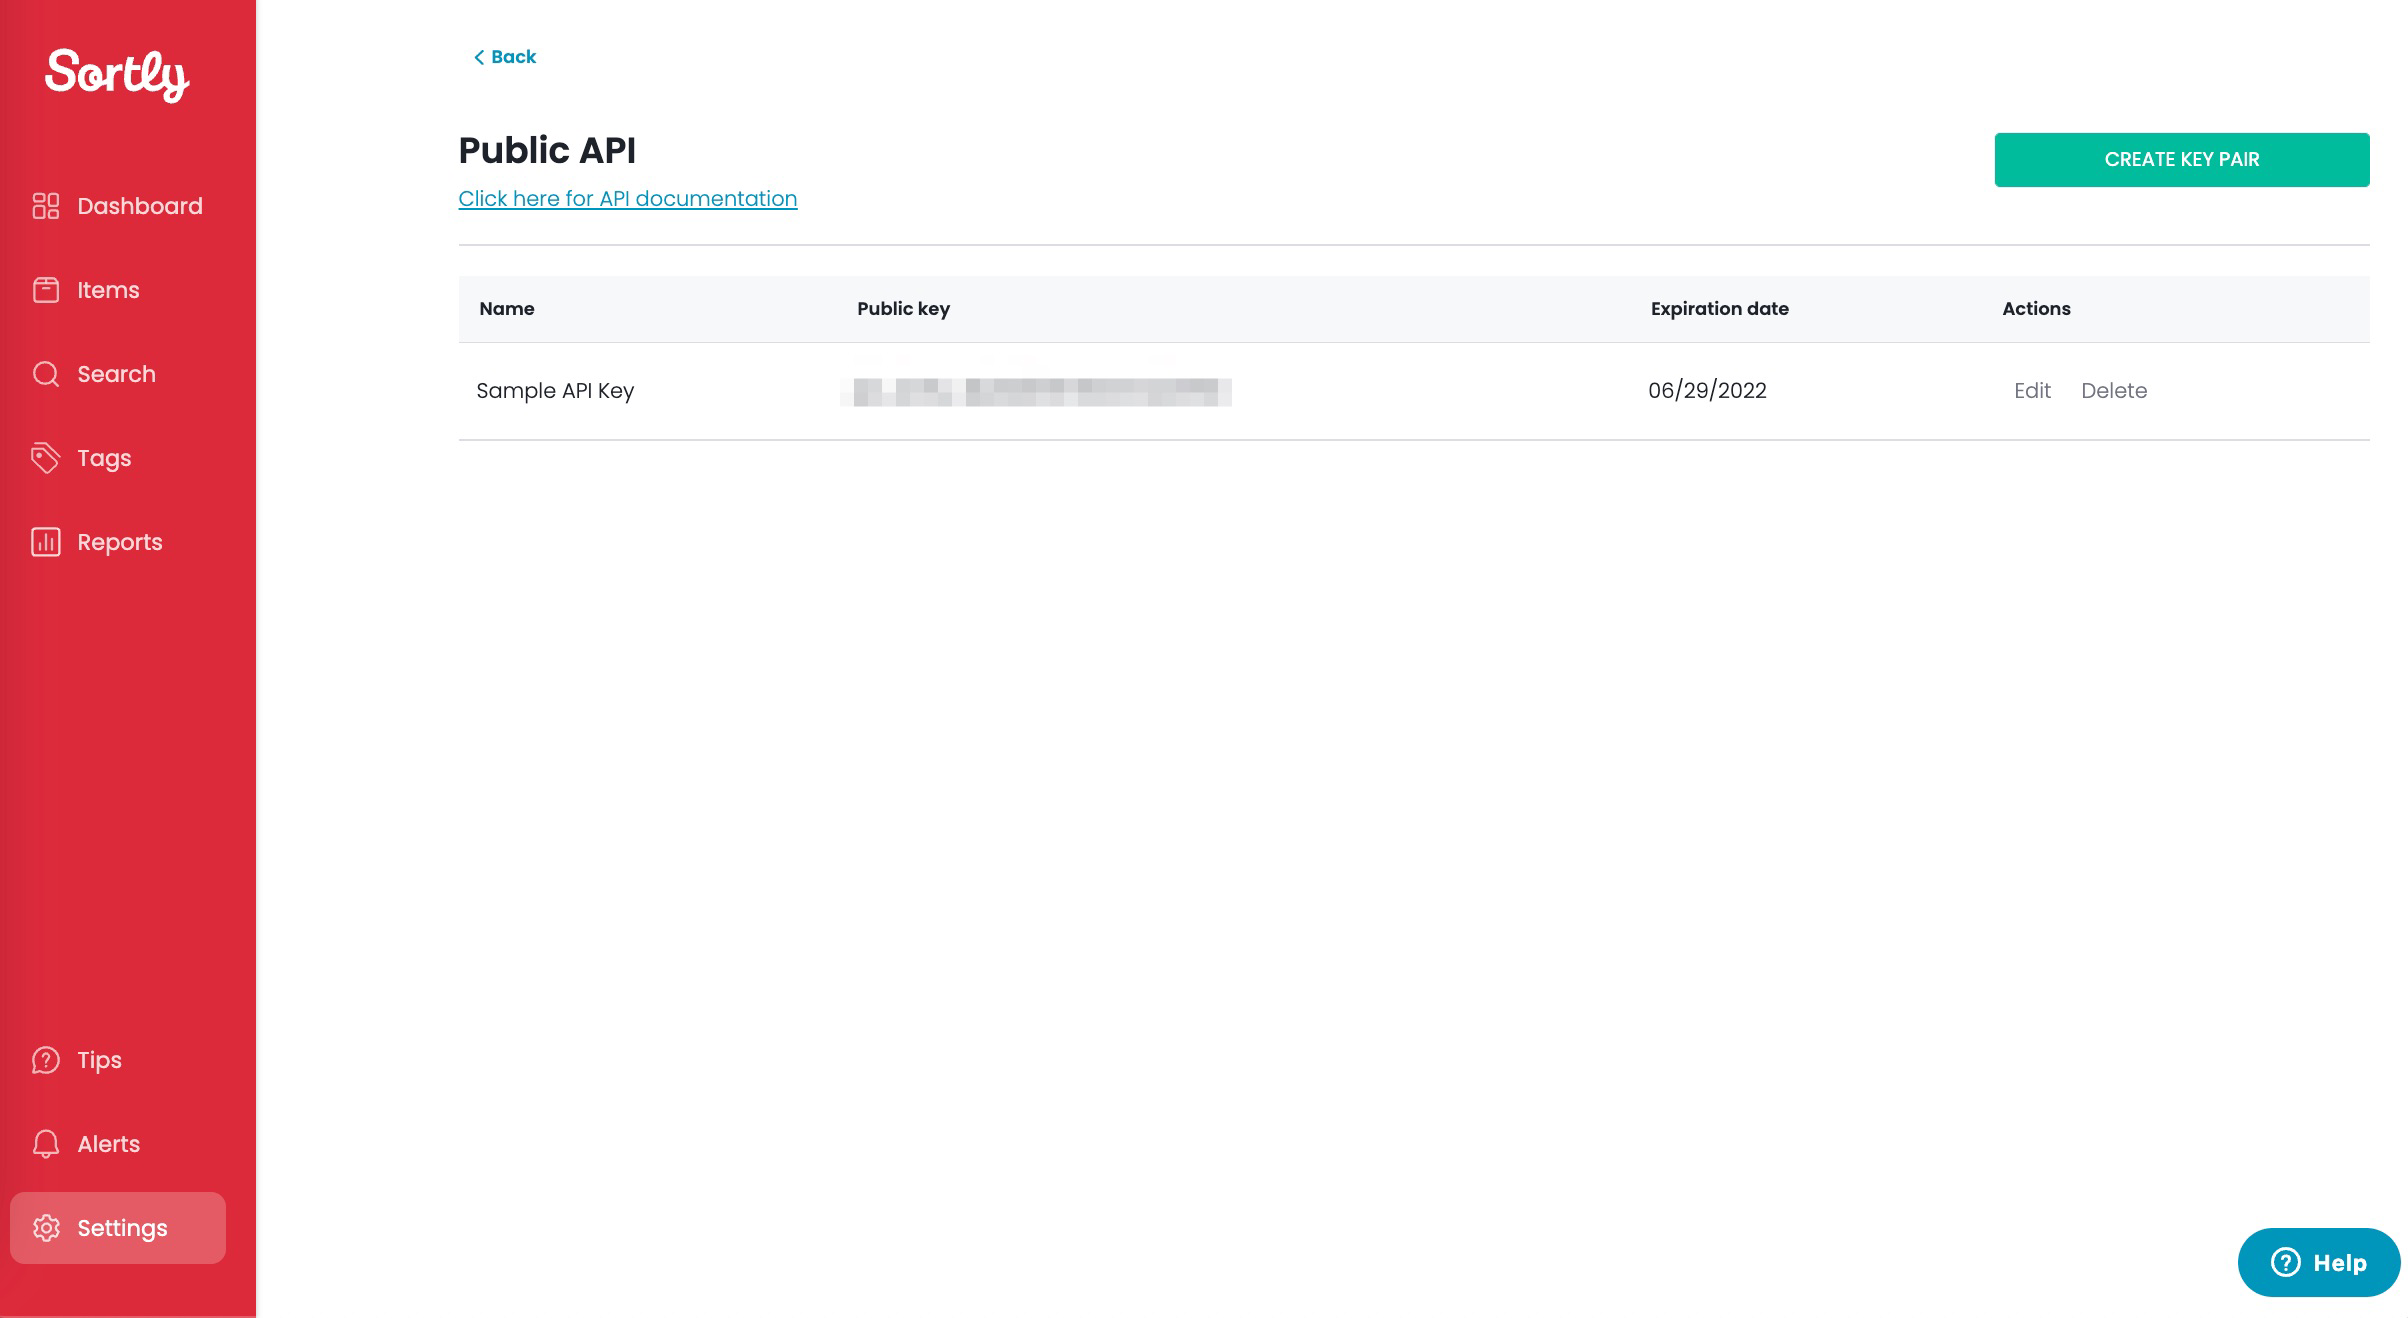Open the API documentation link
The image size is (2408, 1318).
click(628, 198)
